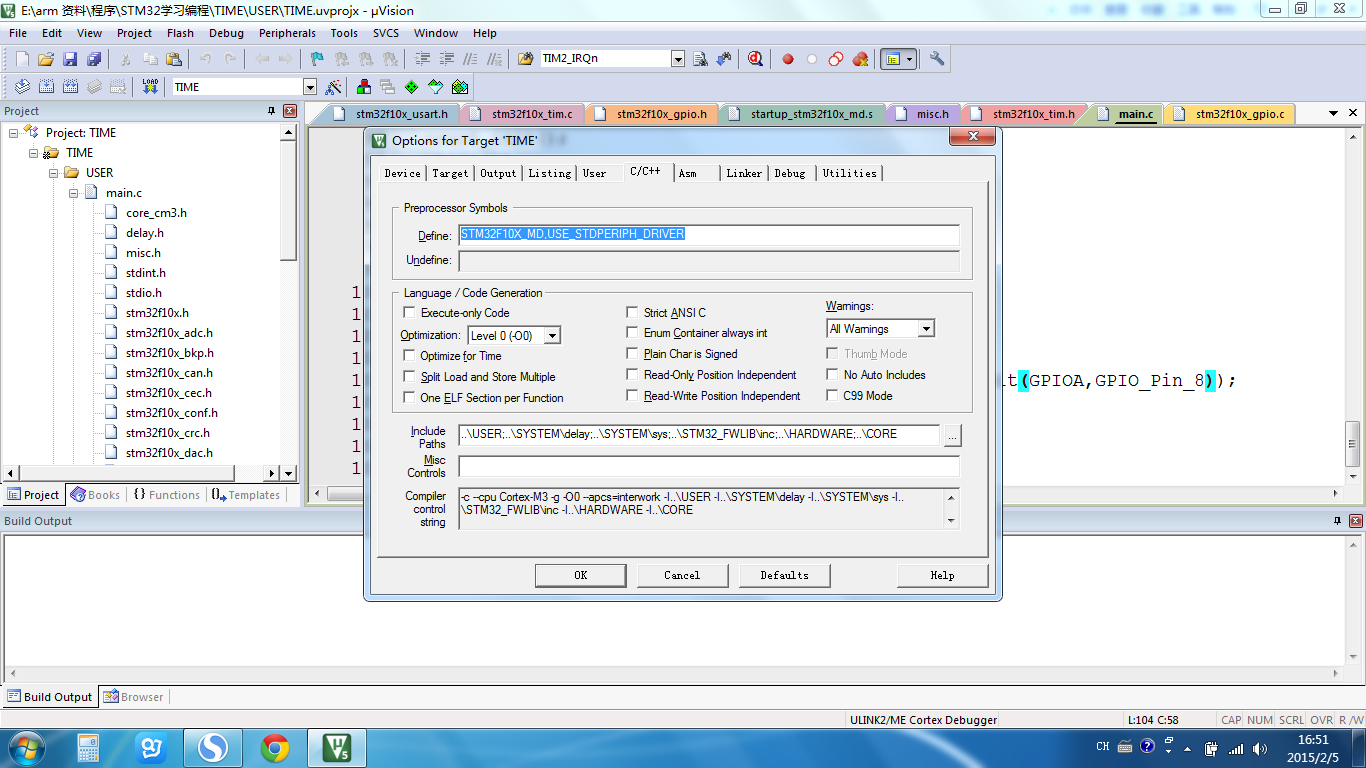This screenshot has width=1366, height=768.
Task: Click the Define preprocessor symbols field
Action: click(x=709, y=235)
